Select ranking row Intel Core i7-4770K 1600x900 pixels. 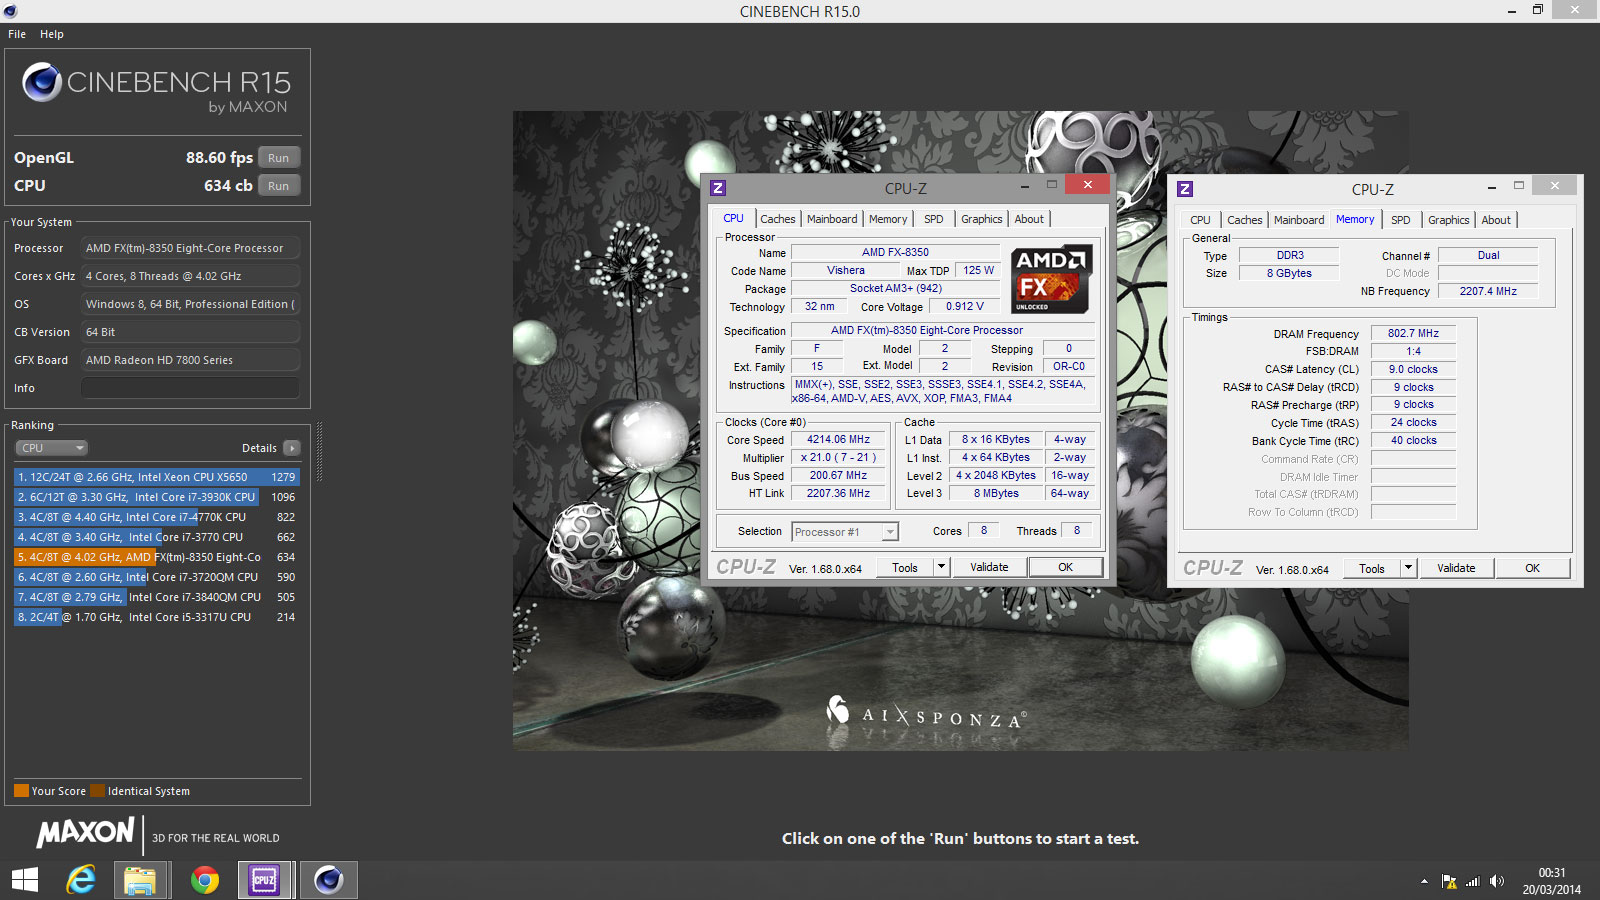tap(156, 517)
